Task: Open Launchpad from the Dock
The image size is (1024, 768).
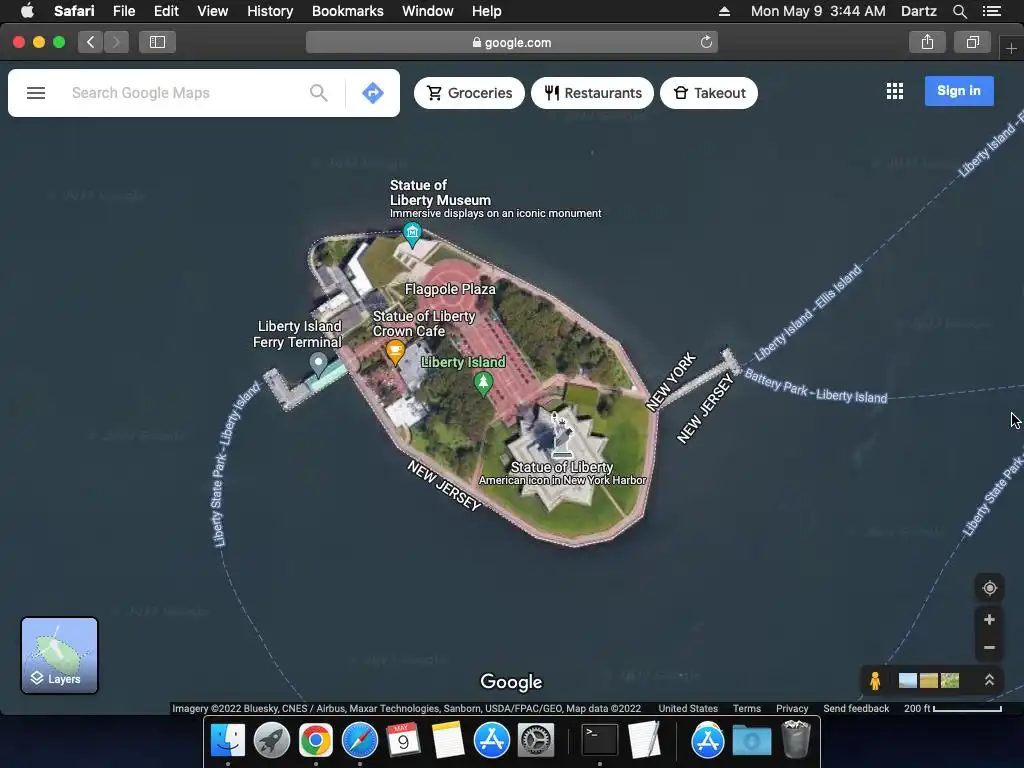Action: (x=272, y=741)
